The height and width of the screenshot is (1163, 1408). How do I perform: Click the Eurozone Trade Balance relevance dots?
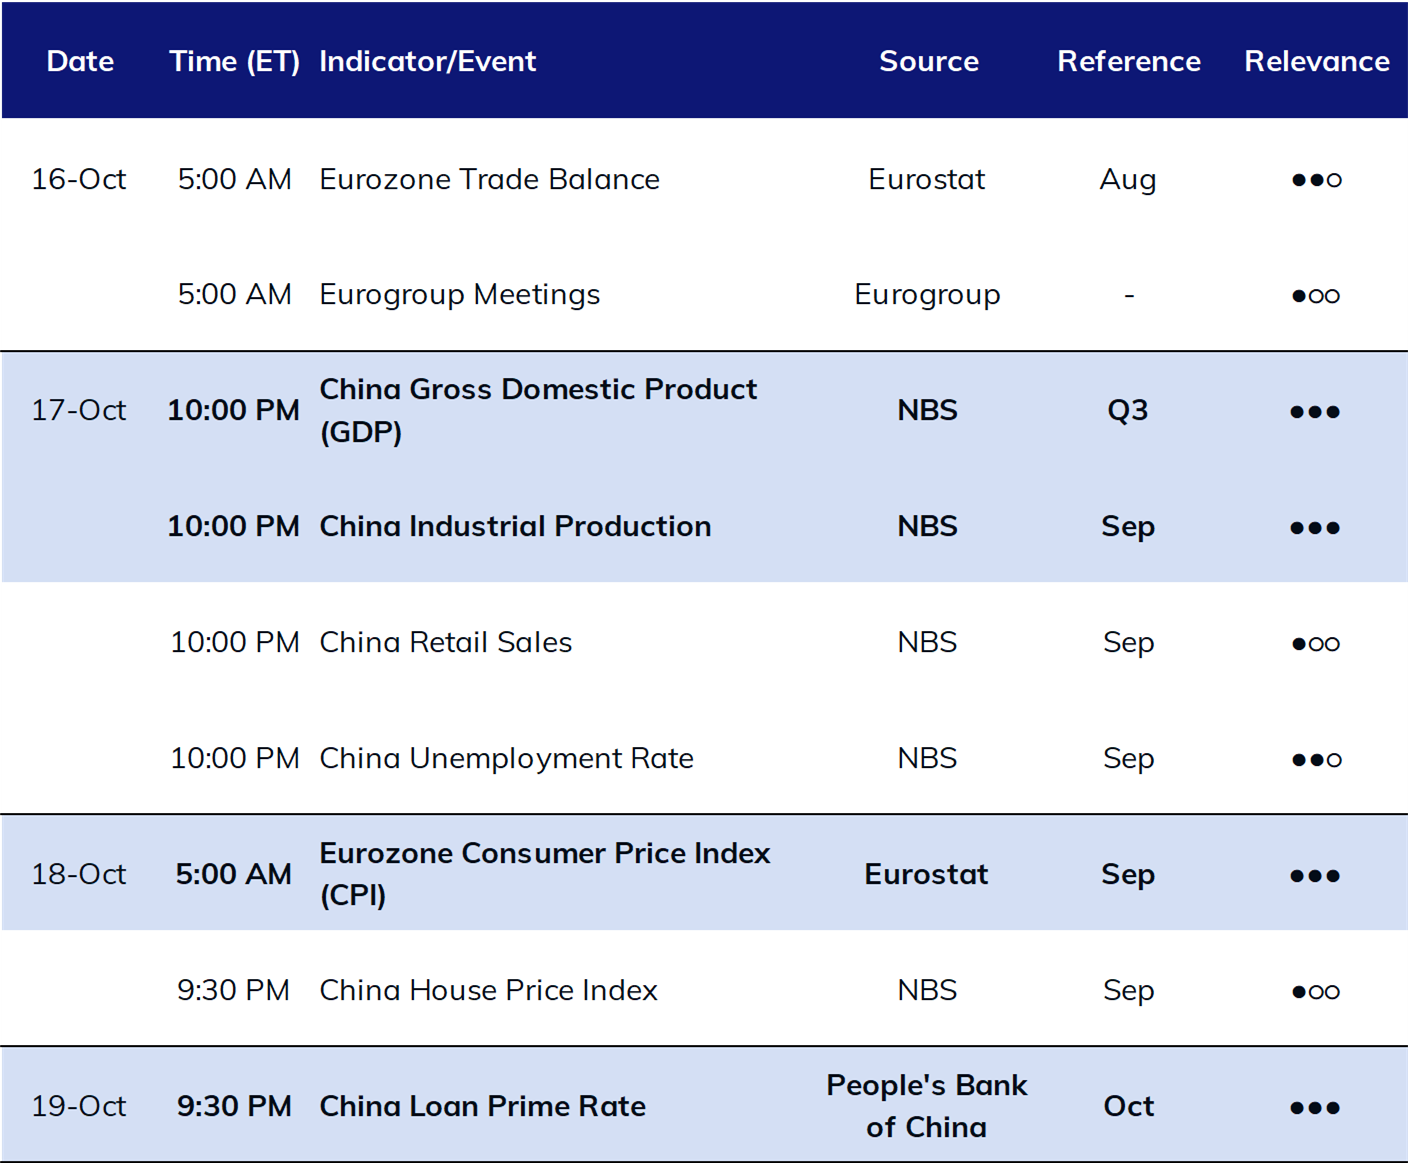click(1316, 180)
